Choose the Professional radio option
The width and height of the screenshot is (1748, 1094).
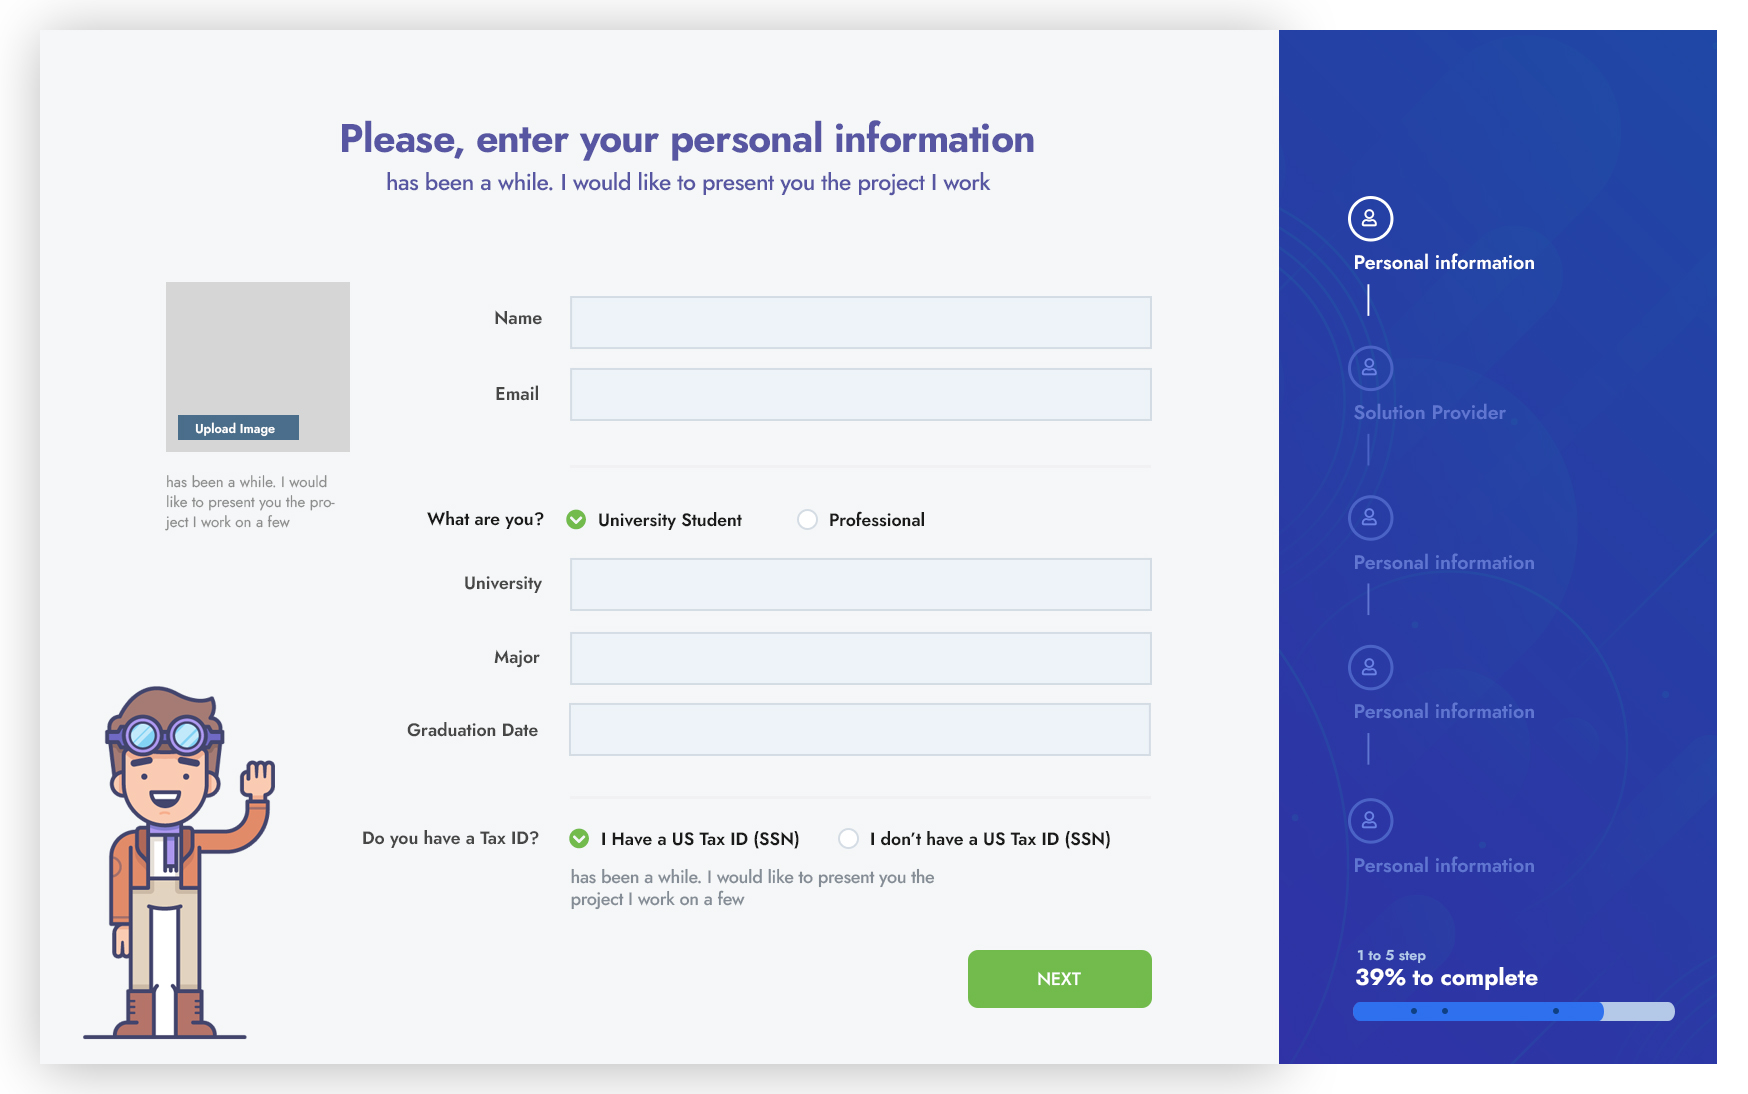808,520
